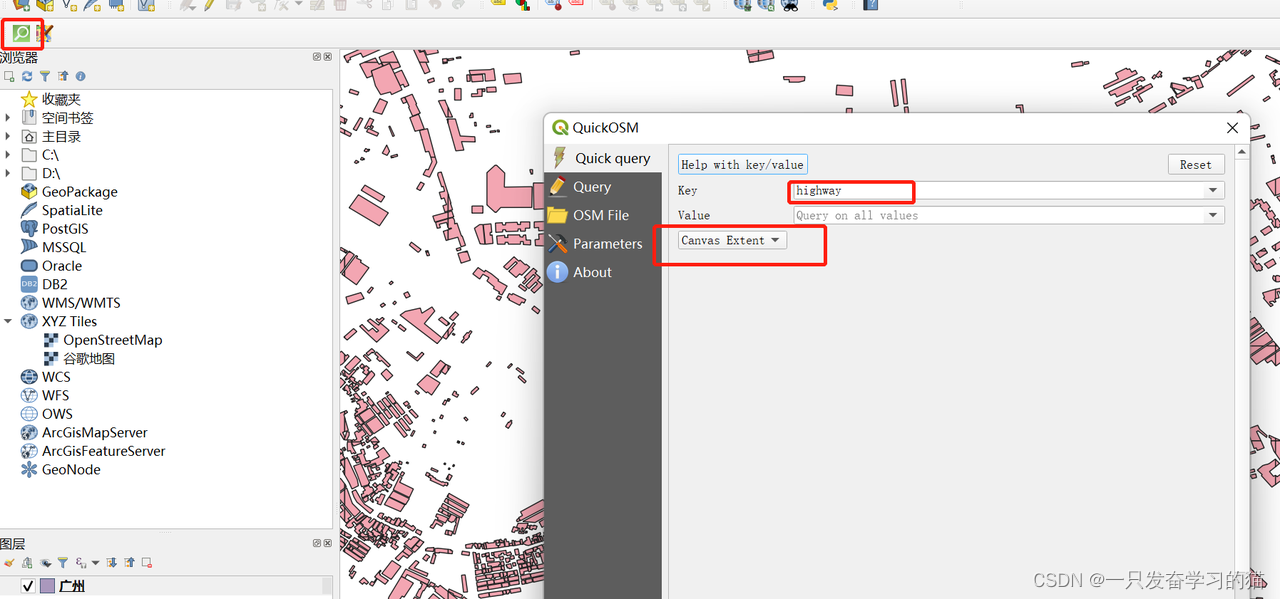Refresh the browser panel

(27, 76)
